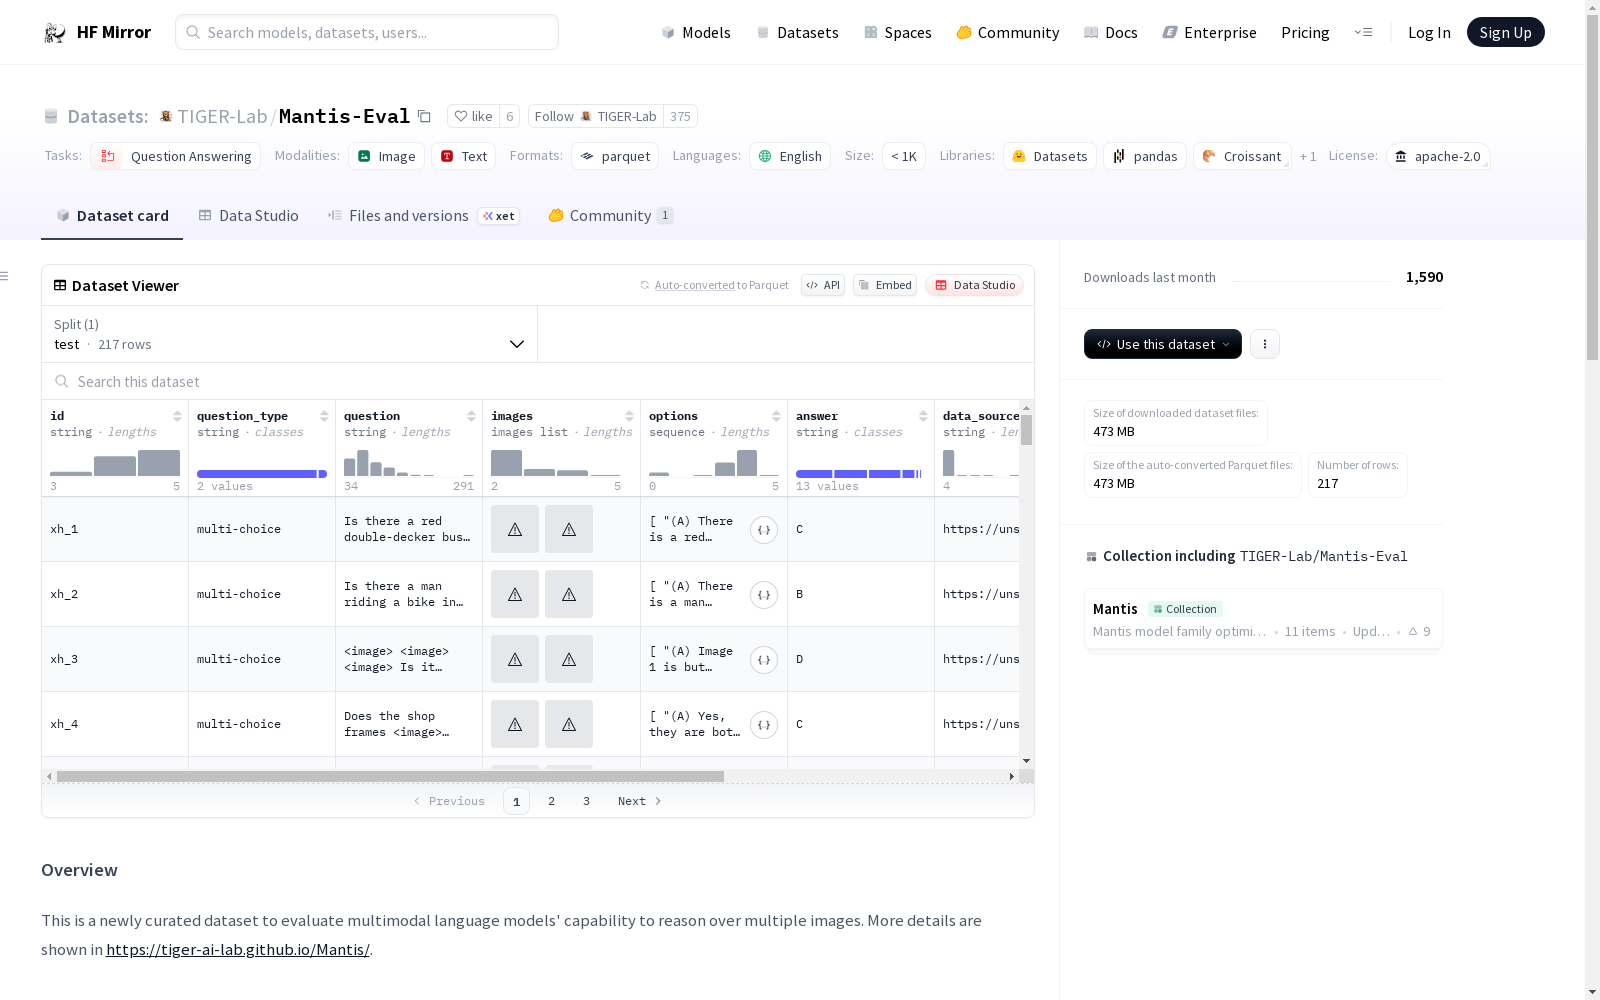Copy the dataset name with the copy icon
The width and height of the screenshot is (1600, 1000).
pos(424,117)
